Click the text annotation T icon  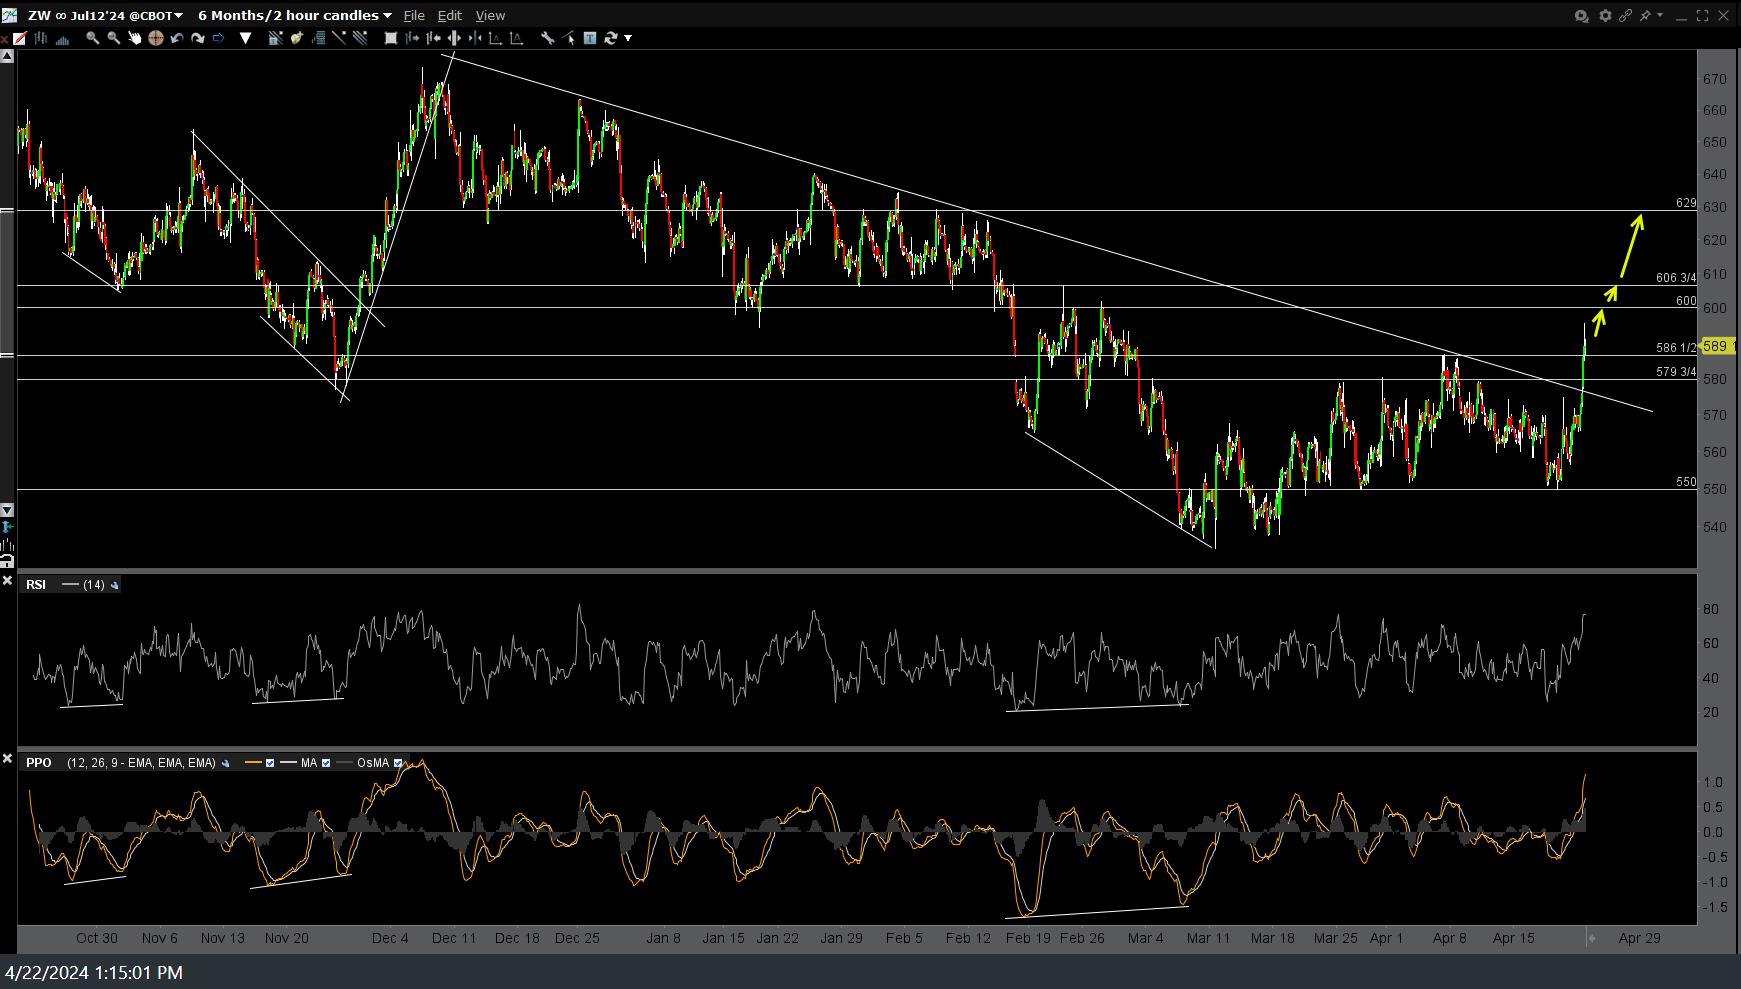590,38
